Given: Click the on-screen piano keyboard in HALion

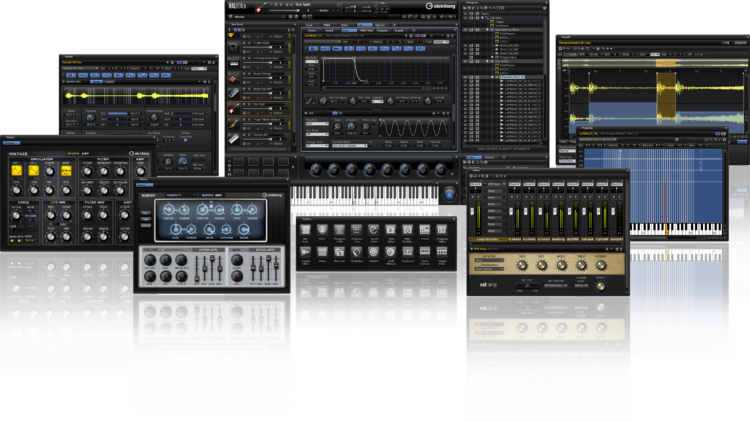Looking at the screenshot, I should (x=364, y=196).
